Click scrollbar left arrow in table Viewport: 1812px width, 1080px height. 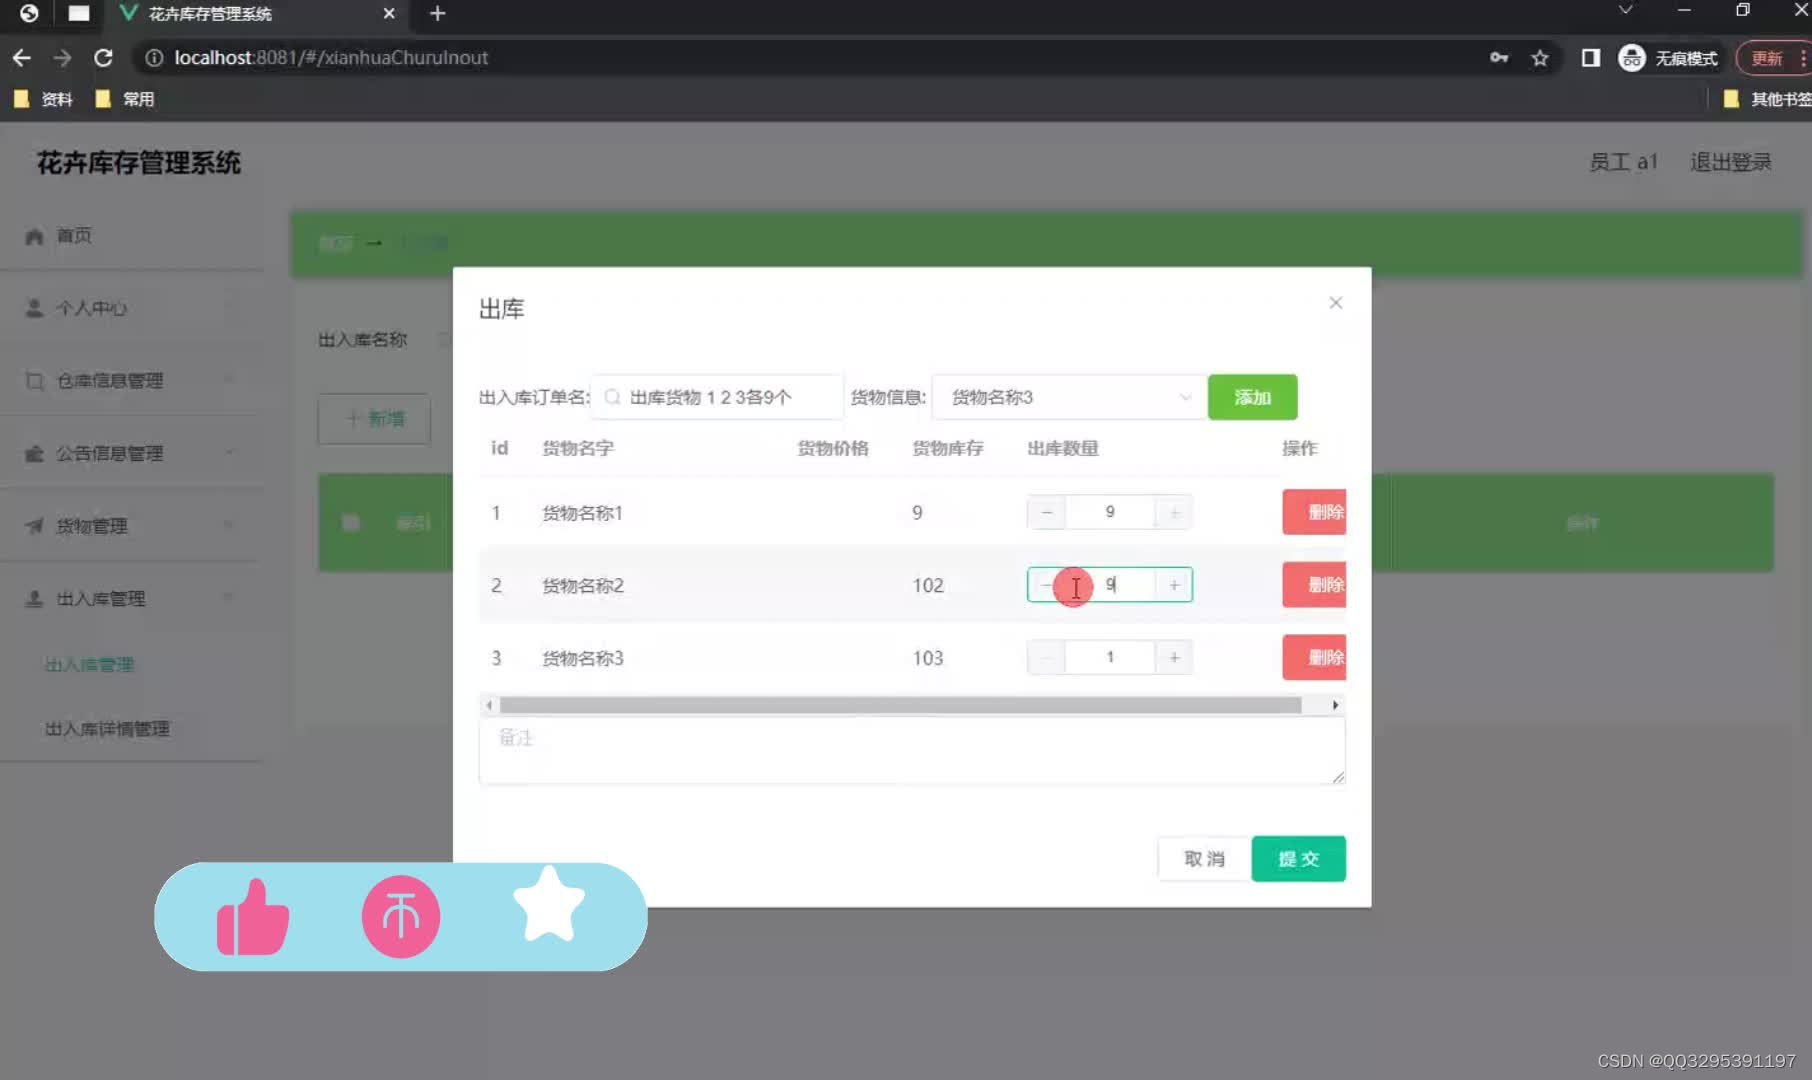tap(488, 705)
